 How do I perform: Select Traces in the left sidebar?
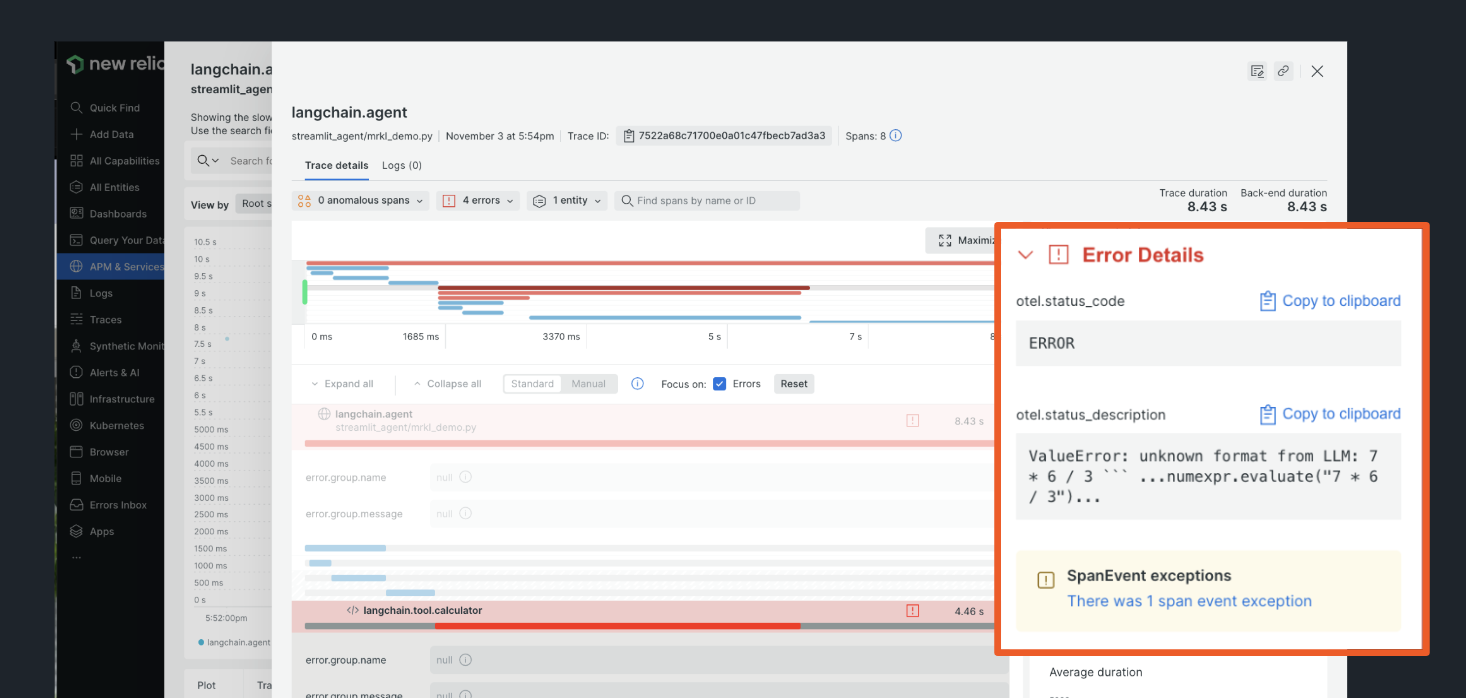pos(108,319)
